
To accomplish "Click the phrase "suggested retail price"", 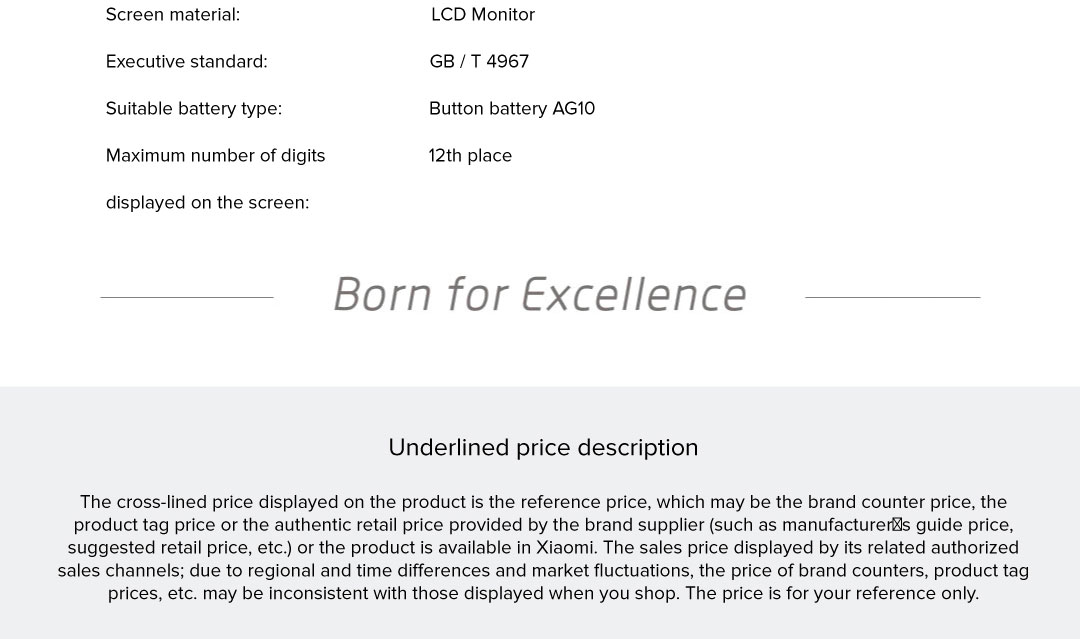I will 157,548.
